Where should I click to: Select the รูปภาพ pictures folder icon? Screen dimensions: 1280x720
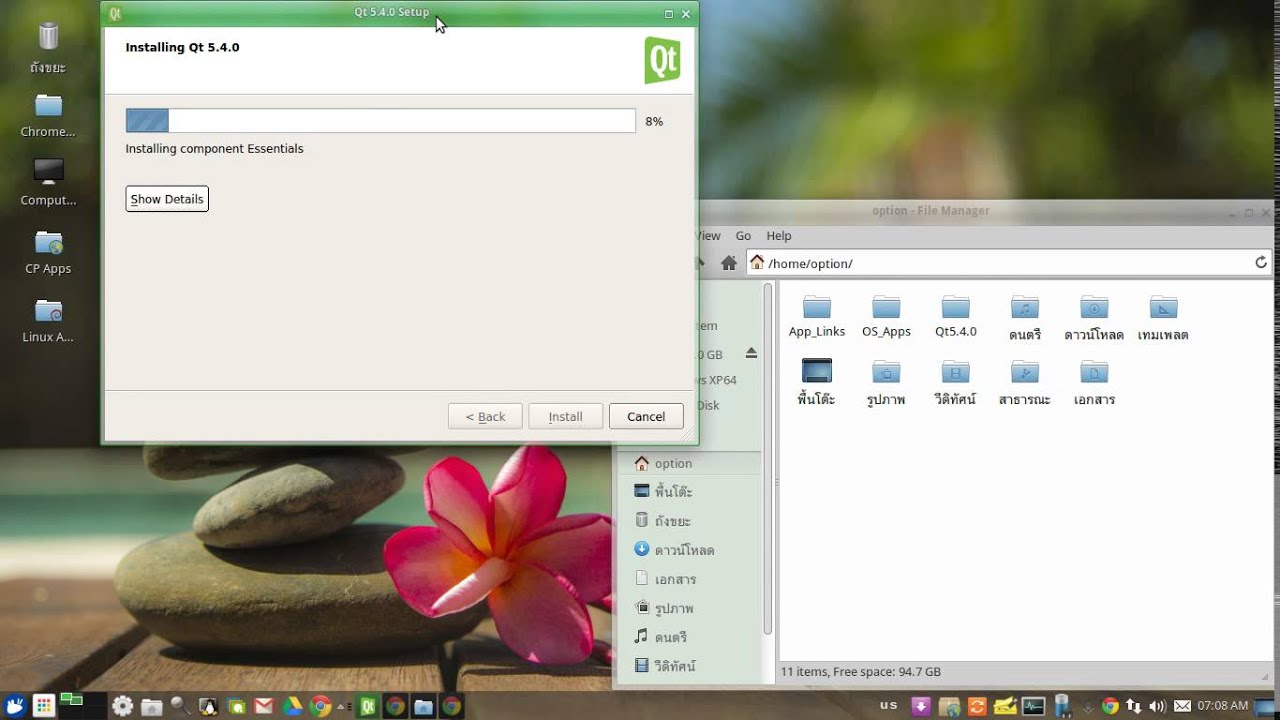(x=886, y=371)
